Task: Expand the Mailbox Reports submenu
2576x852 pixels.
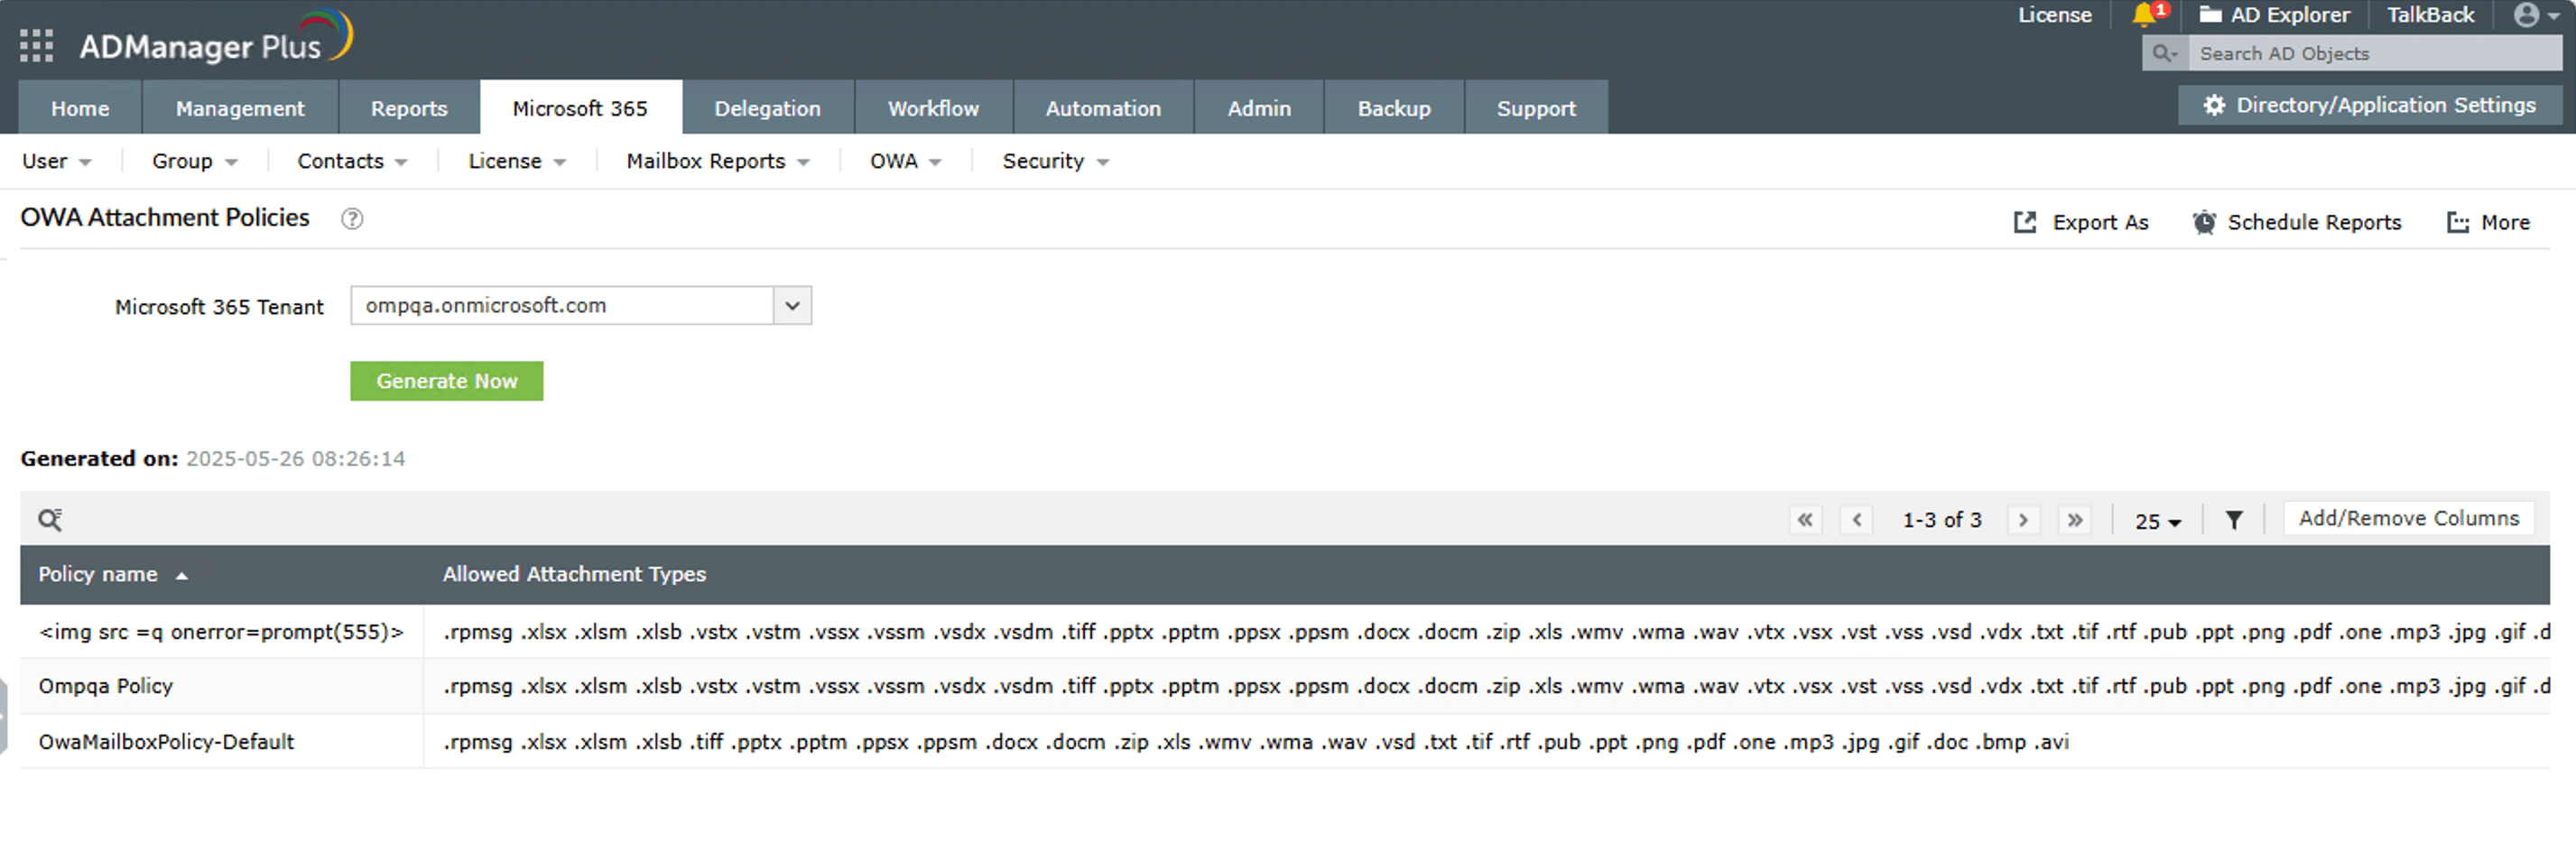Action: click(x=718, y=161)
